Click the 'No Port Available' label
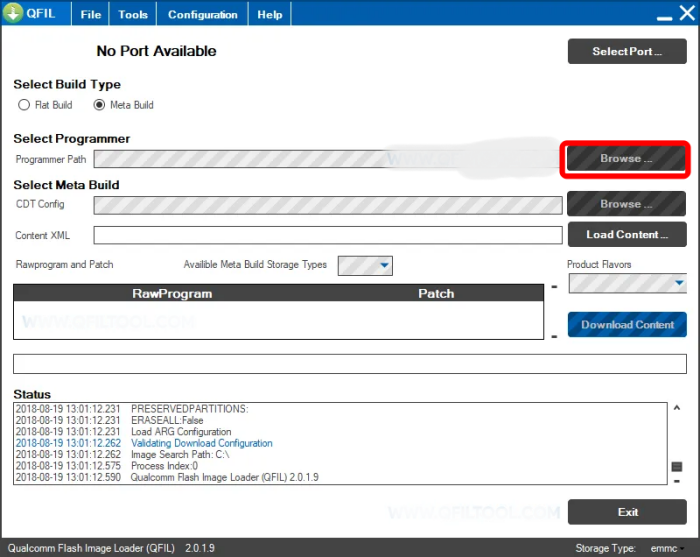700x557 pixels. [156, 51]
